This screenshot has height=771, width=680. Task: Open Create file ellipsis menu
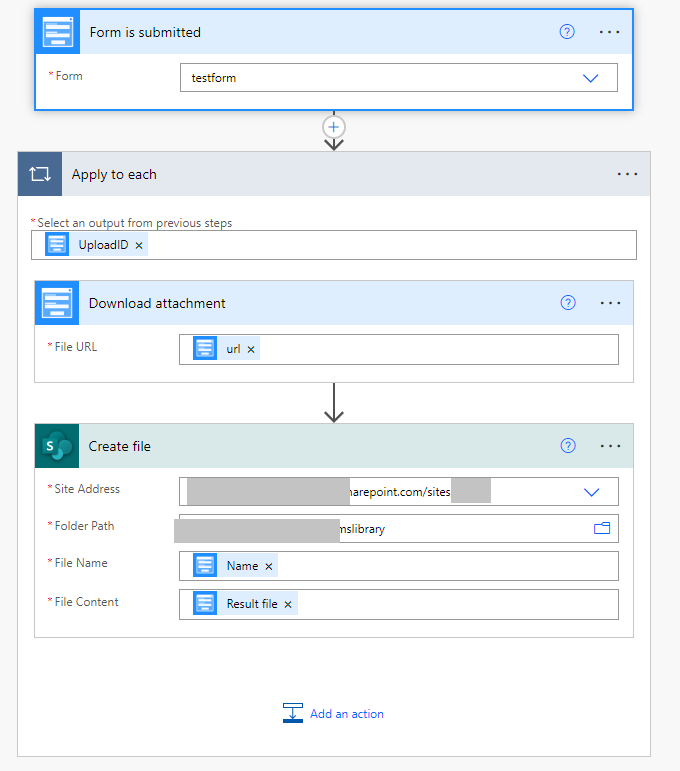pos(610,446)
